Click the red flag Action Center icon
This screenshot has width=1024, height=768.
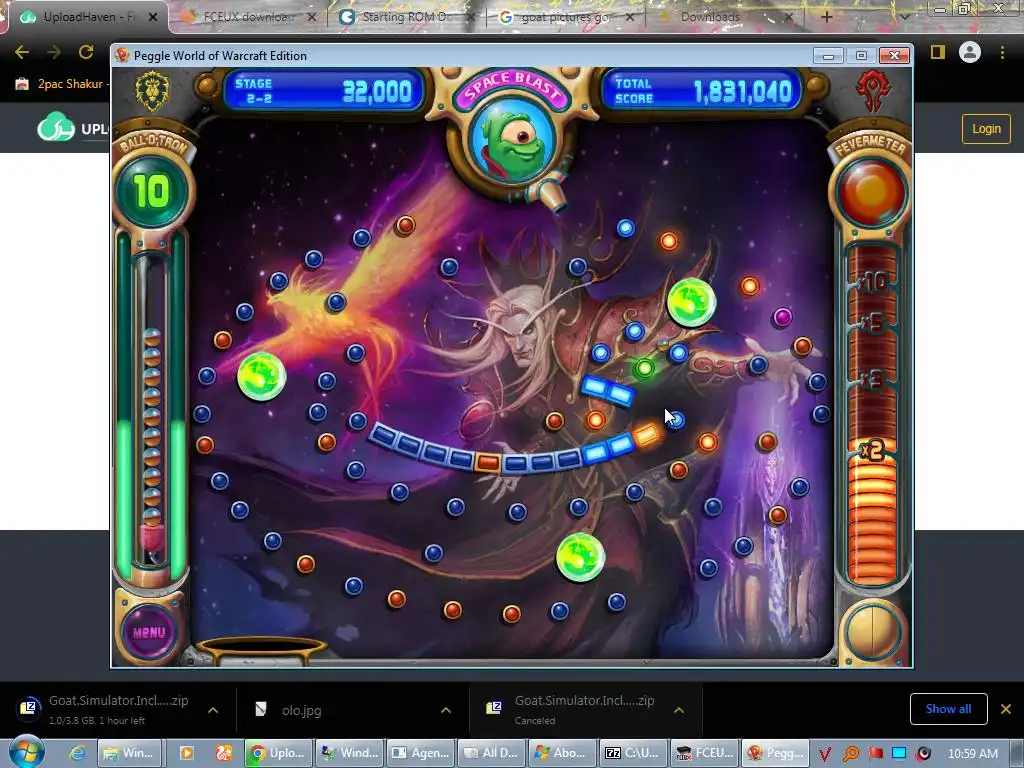[x=875, y=754]
